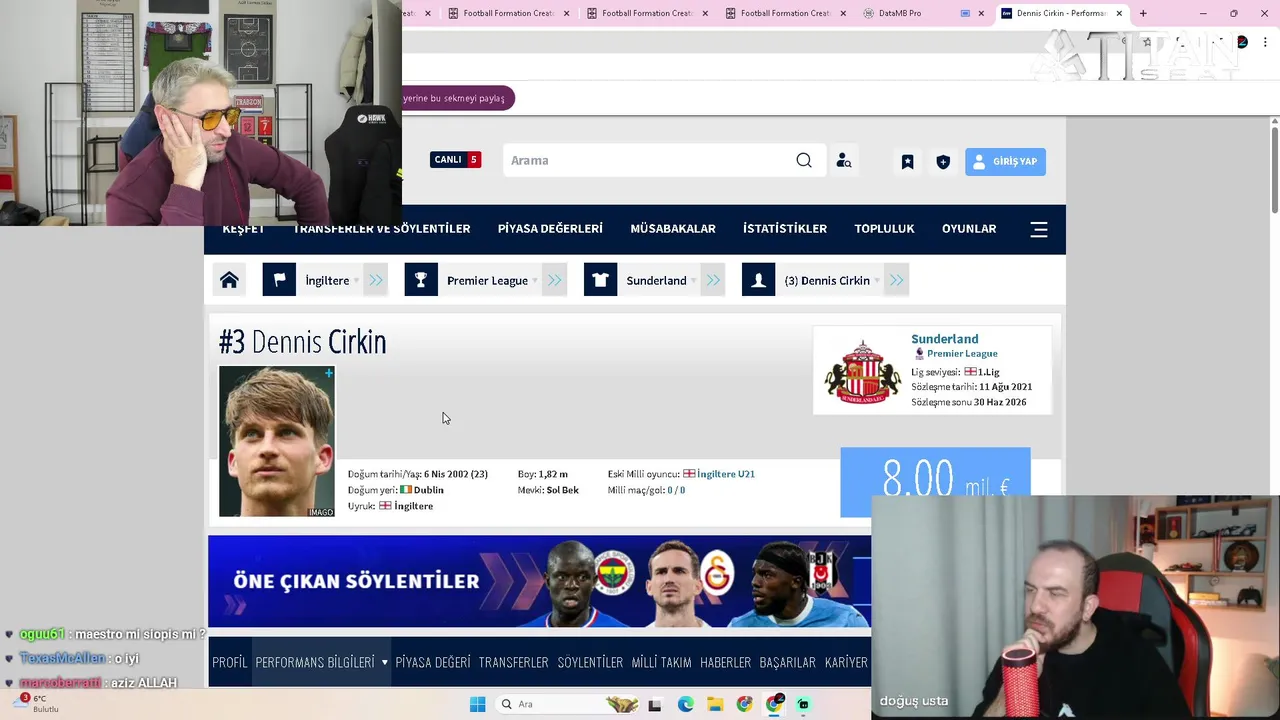The width and height of the screenshot is (1280, 720).
Task: Click the trophy icon beside Premier League
Action: (x=421, y=280)
